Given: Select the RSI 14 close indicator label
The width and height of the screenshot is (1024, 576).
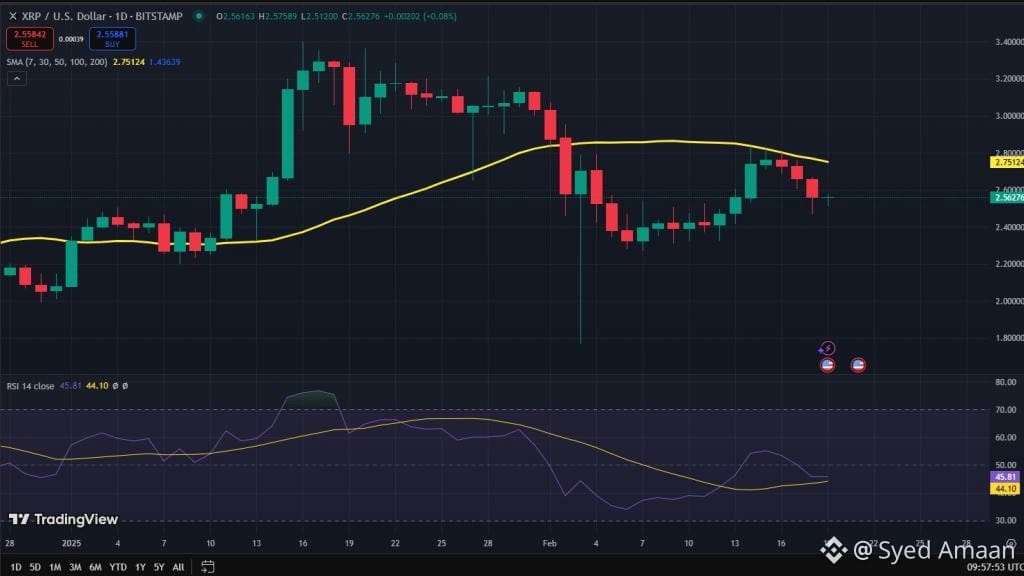Looking at the screenshot, I should 30,386.
